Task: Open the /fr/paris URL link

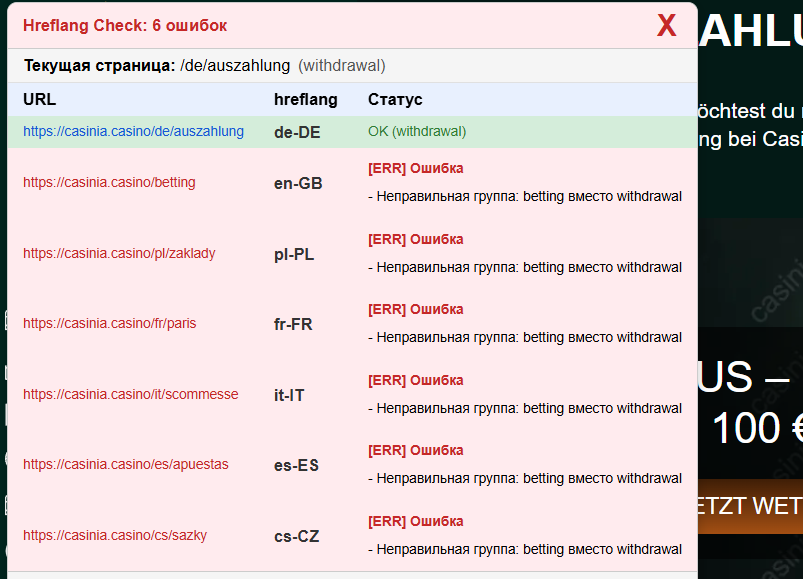Action: point(110,323)
